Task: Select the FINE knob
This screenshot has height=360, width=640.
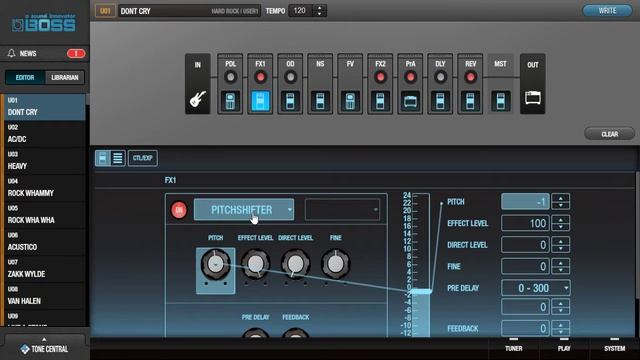Action: pyautogui.click(x=336, y=264)
